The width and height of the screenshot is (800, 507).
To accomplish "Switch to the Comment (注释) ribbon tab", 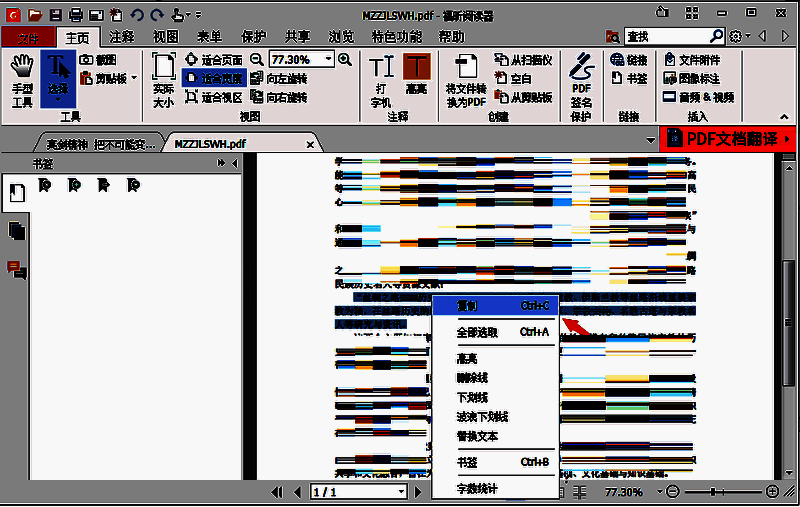I will 122,37.
